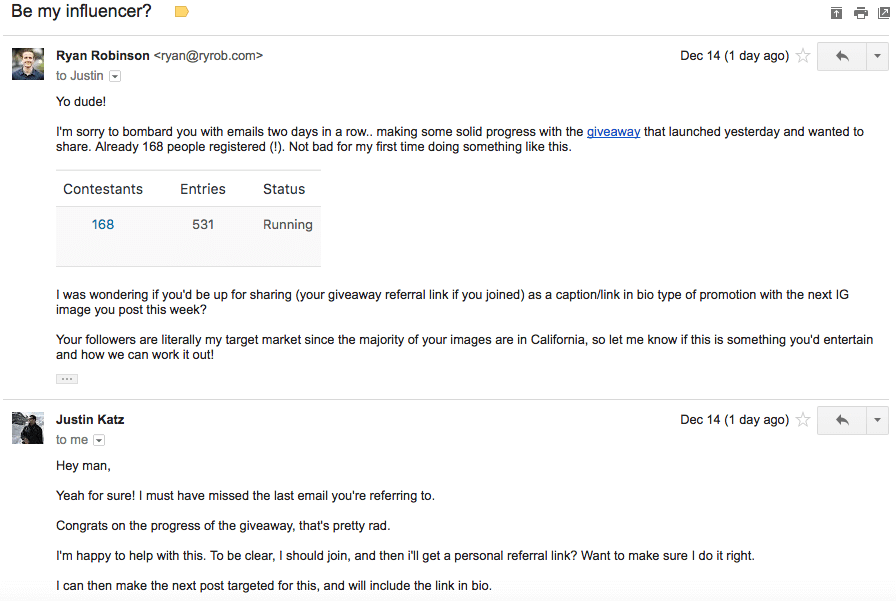Print the entire conversation
Screen dimensions: 896x601
(860, 12)
